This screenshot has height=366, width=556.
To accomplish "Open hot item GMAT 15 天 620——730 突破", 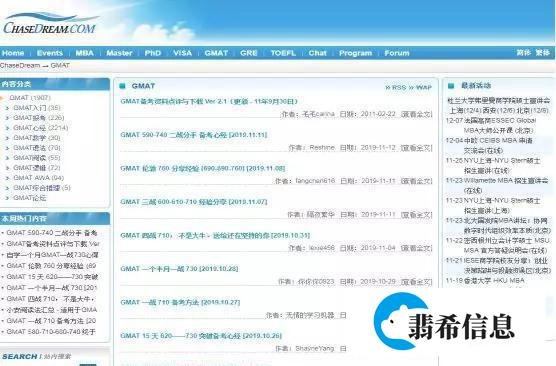I will (x=52, y=277).
